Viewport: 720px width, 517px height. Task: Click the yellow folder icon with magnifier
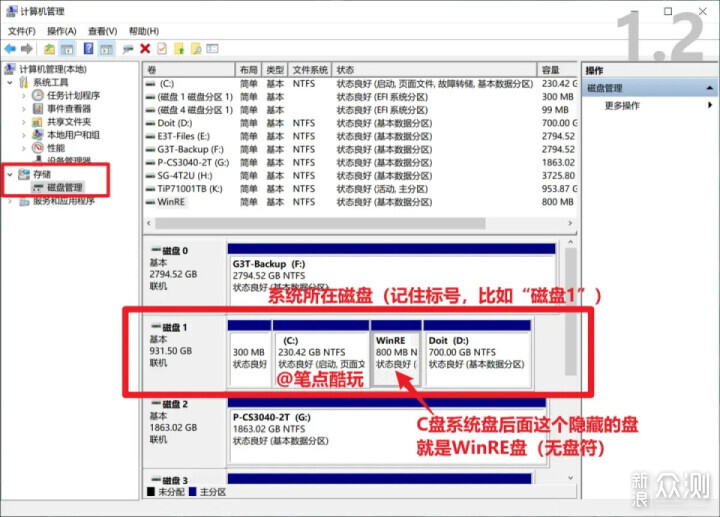[x=196, y=48]
